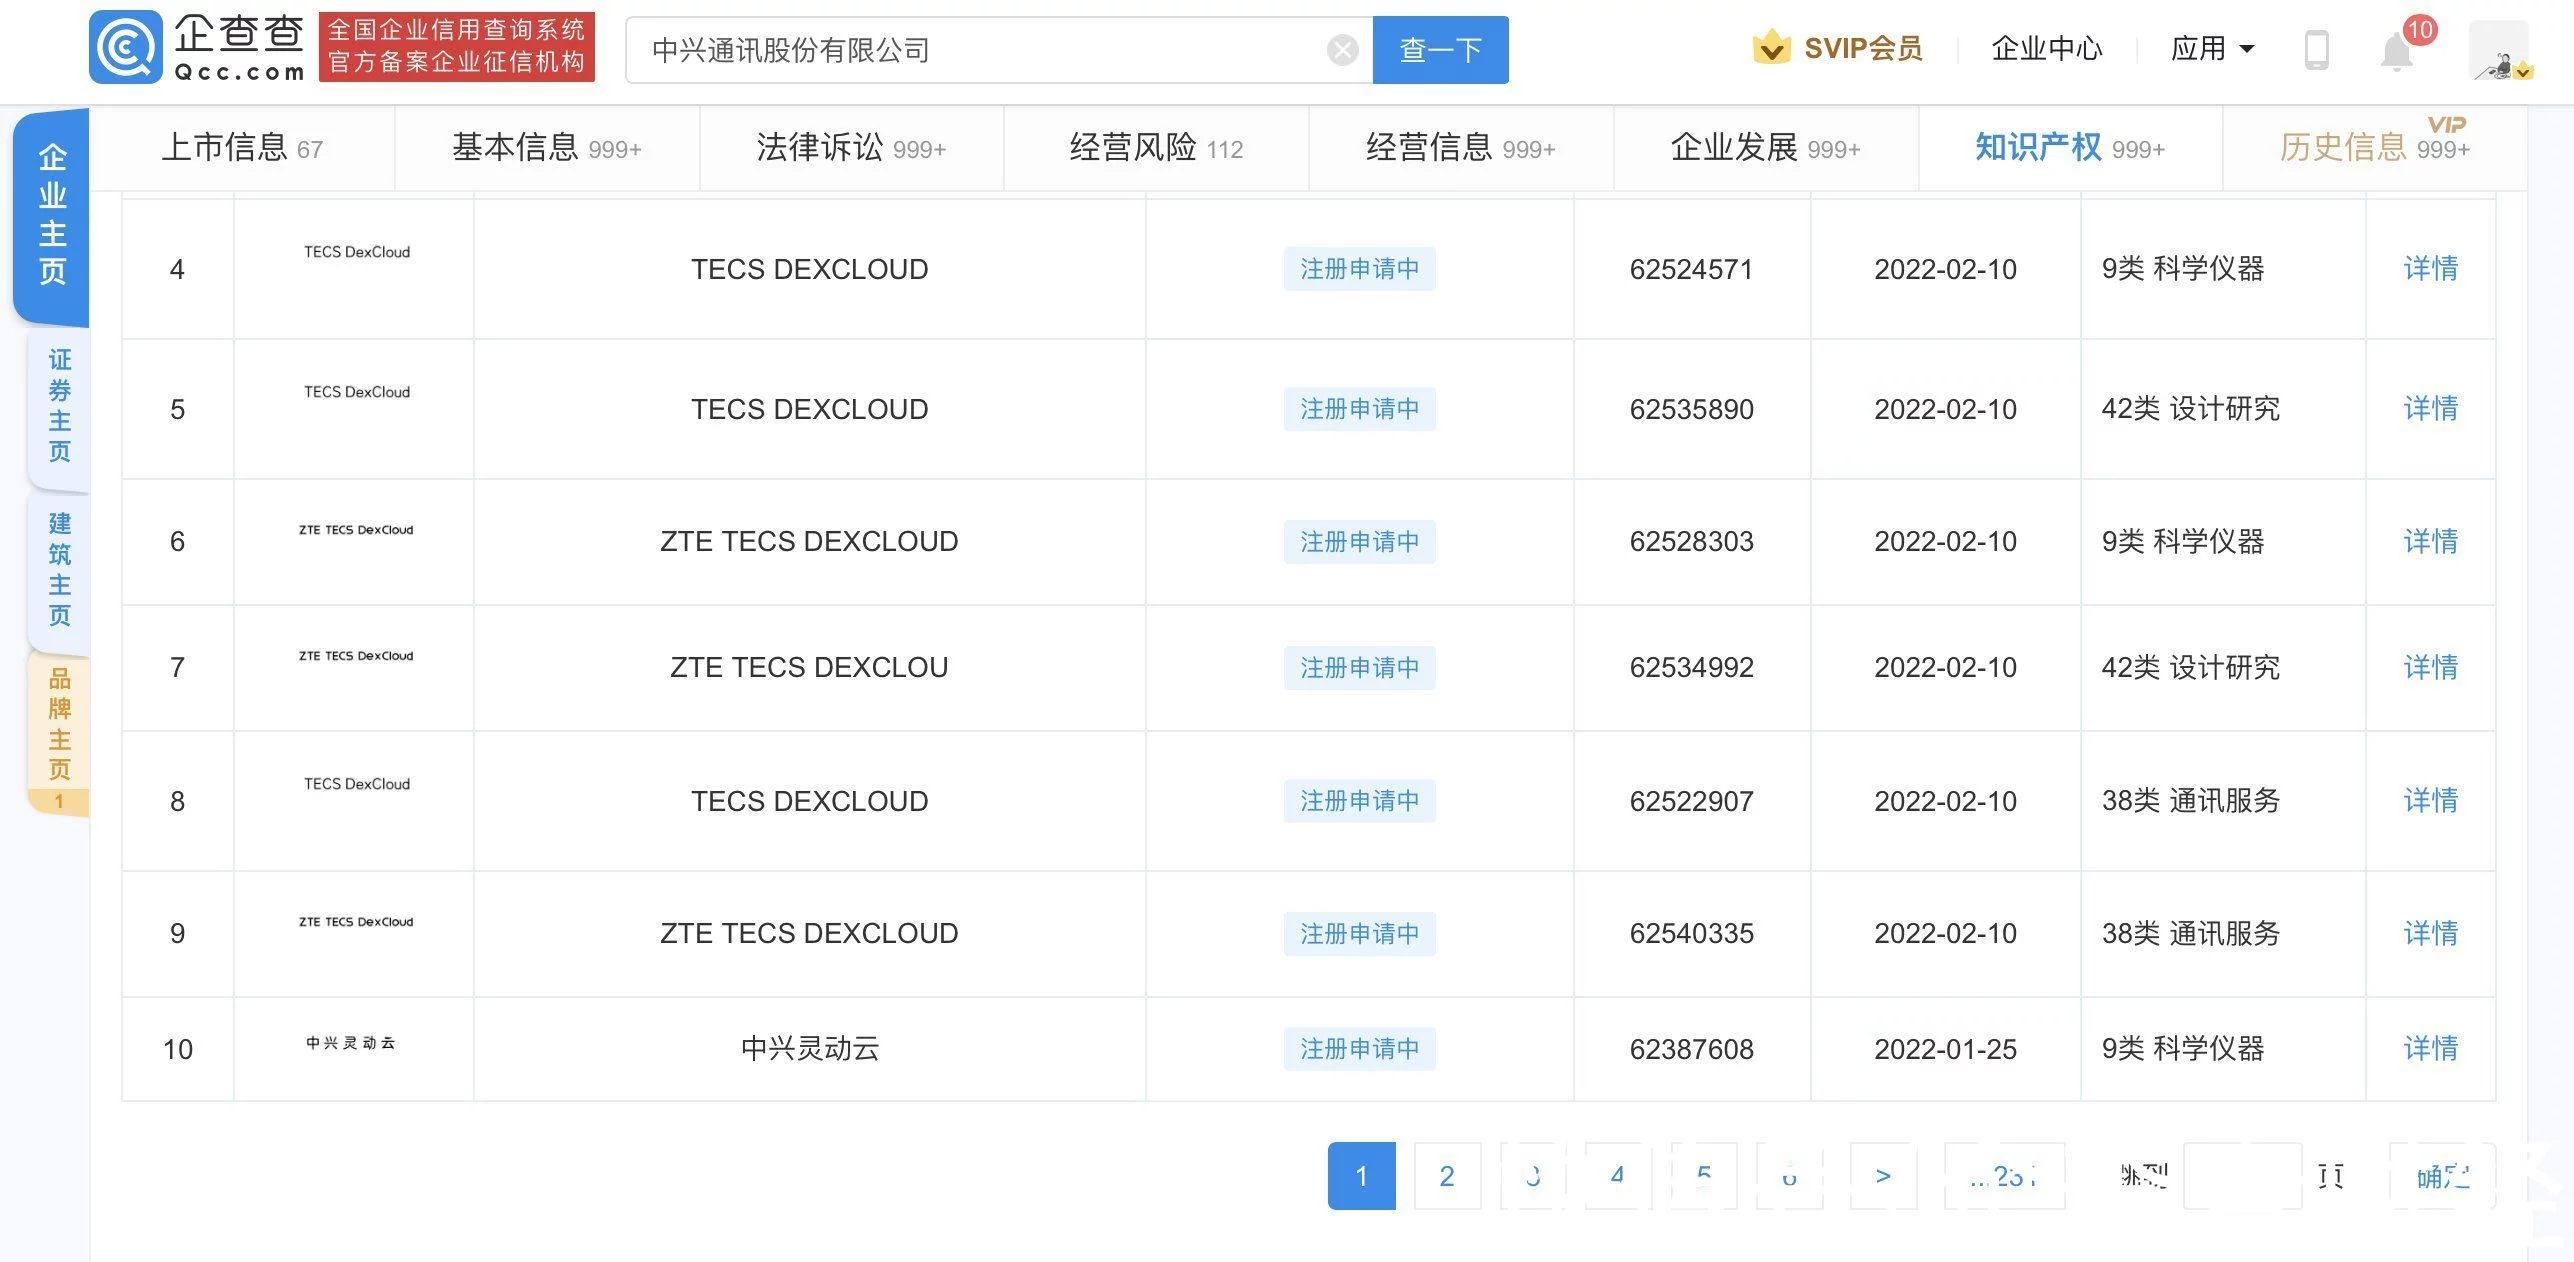Open 详情 for trademark 62522907

click(2430, 801)
